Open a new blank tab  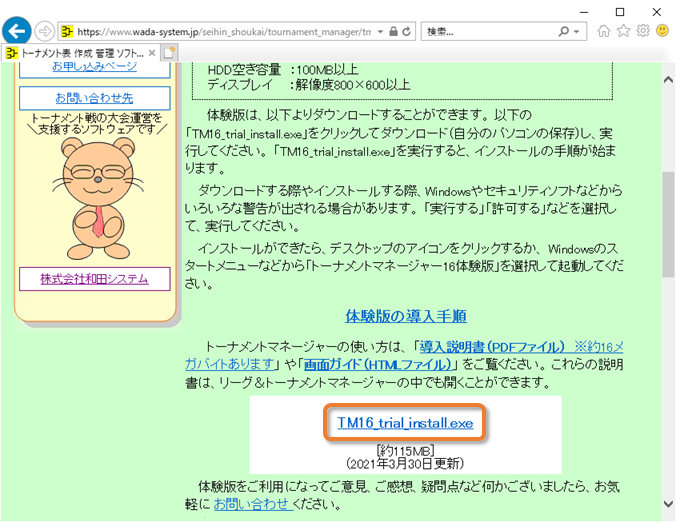(x=169, y=52)
